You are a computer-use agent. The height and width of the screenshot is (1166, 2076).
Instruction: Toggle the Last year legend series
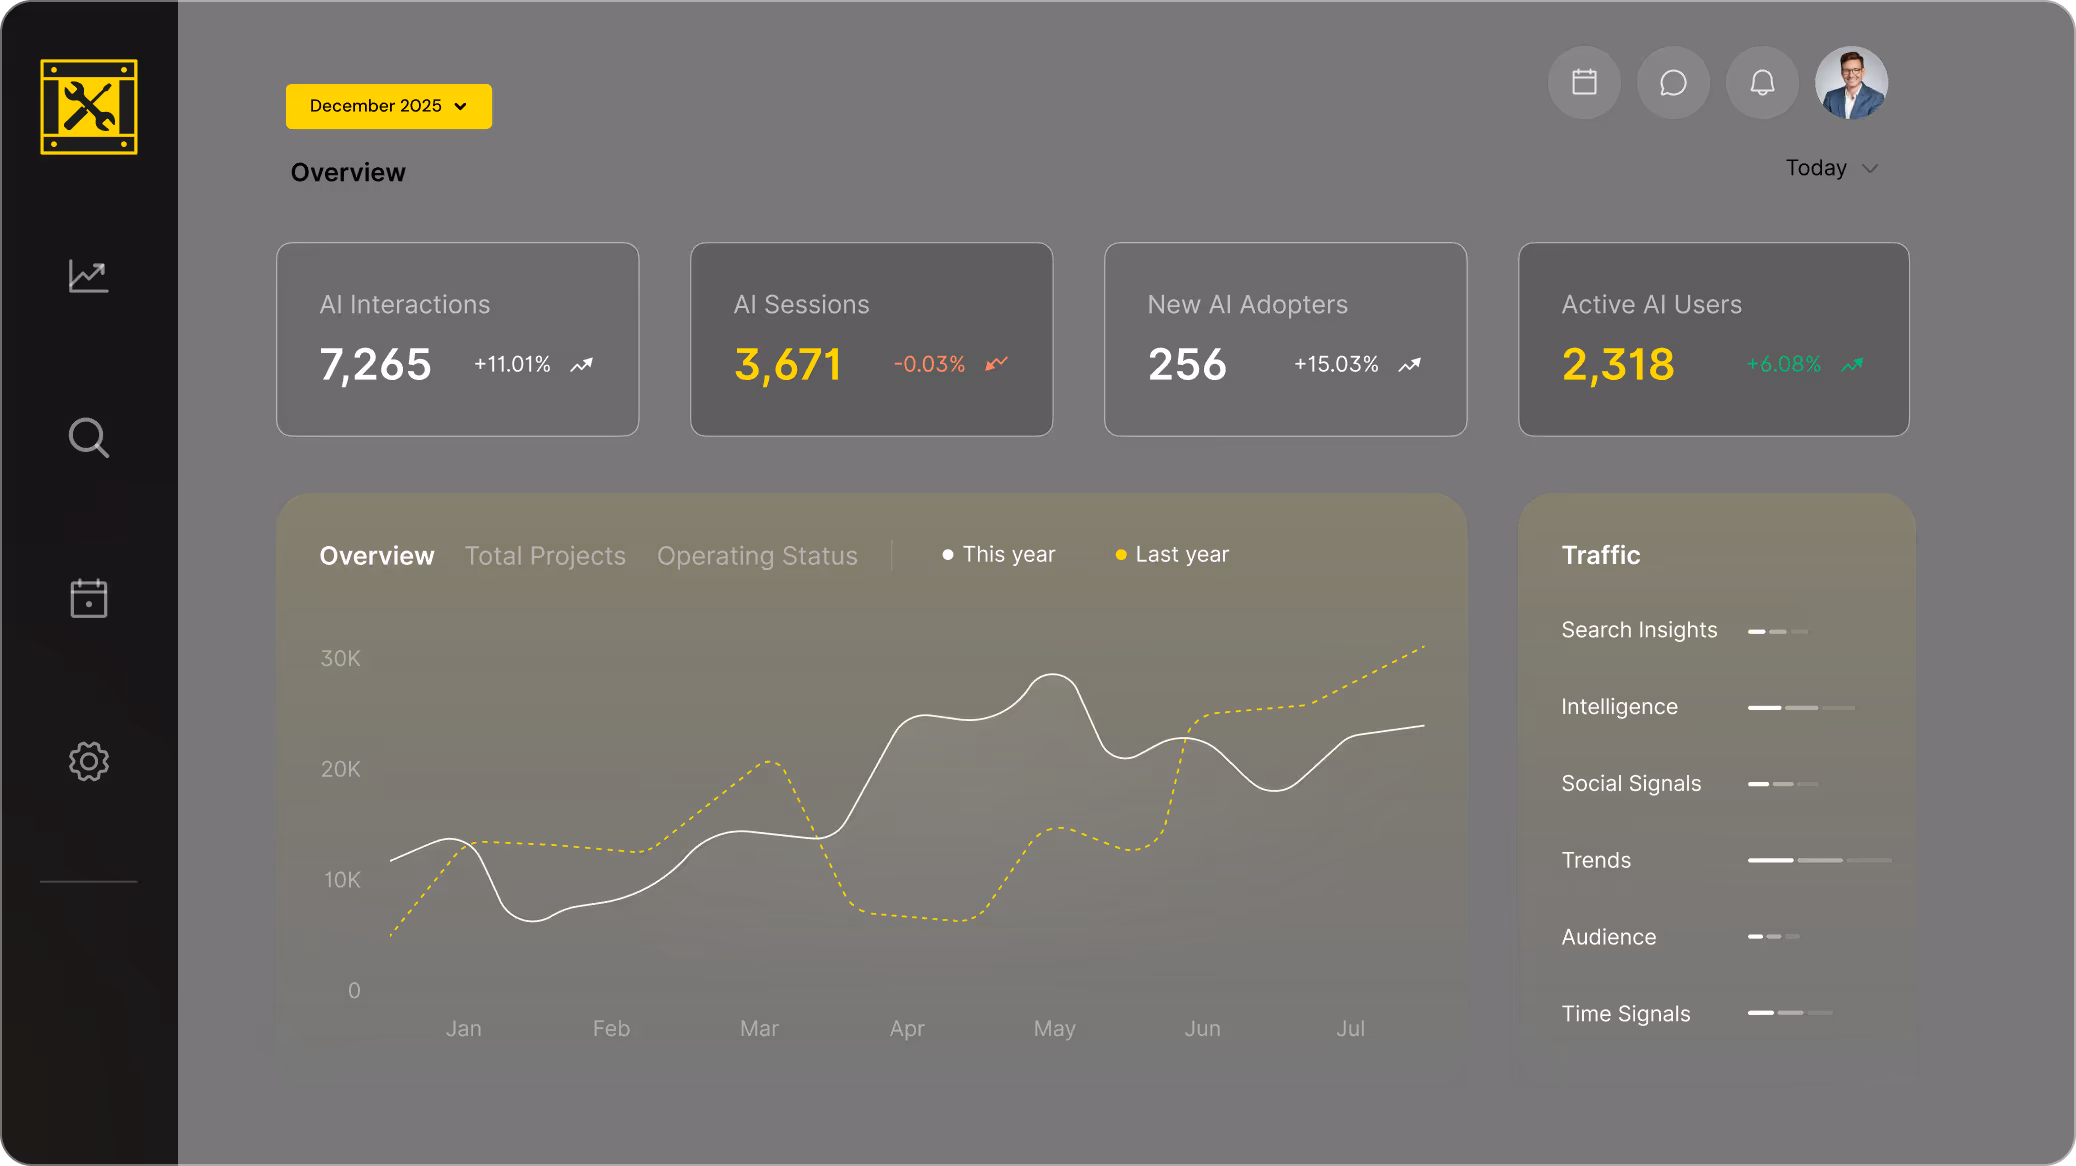(1172, 554)
